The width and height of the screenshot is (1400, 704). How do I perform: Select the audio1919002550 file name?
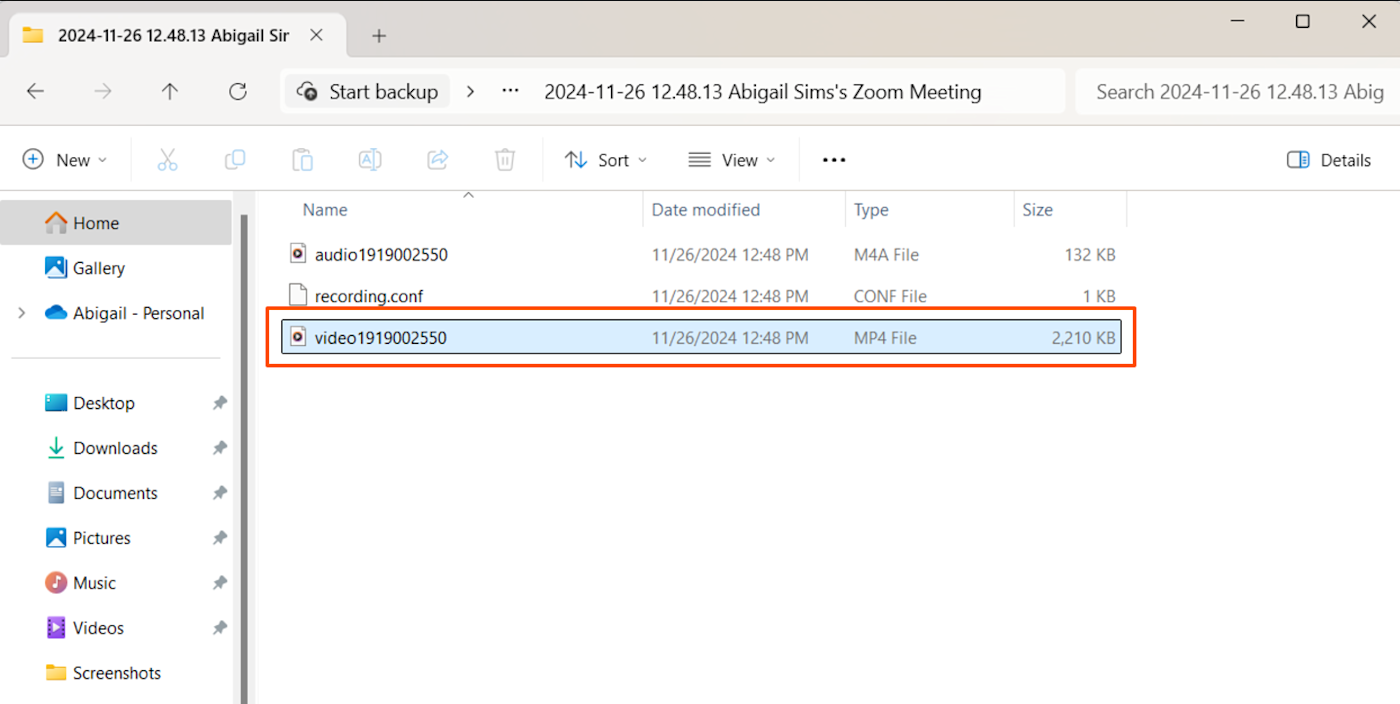click(x=381, y=255)
